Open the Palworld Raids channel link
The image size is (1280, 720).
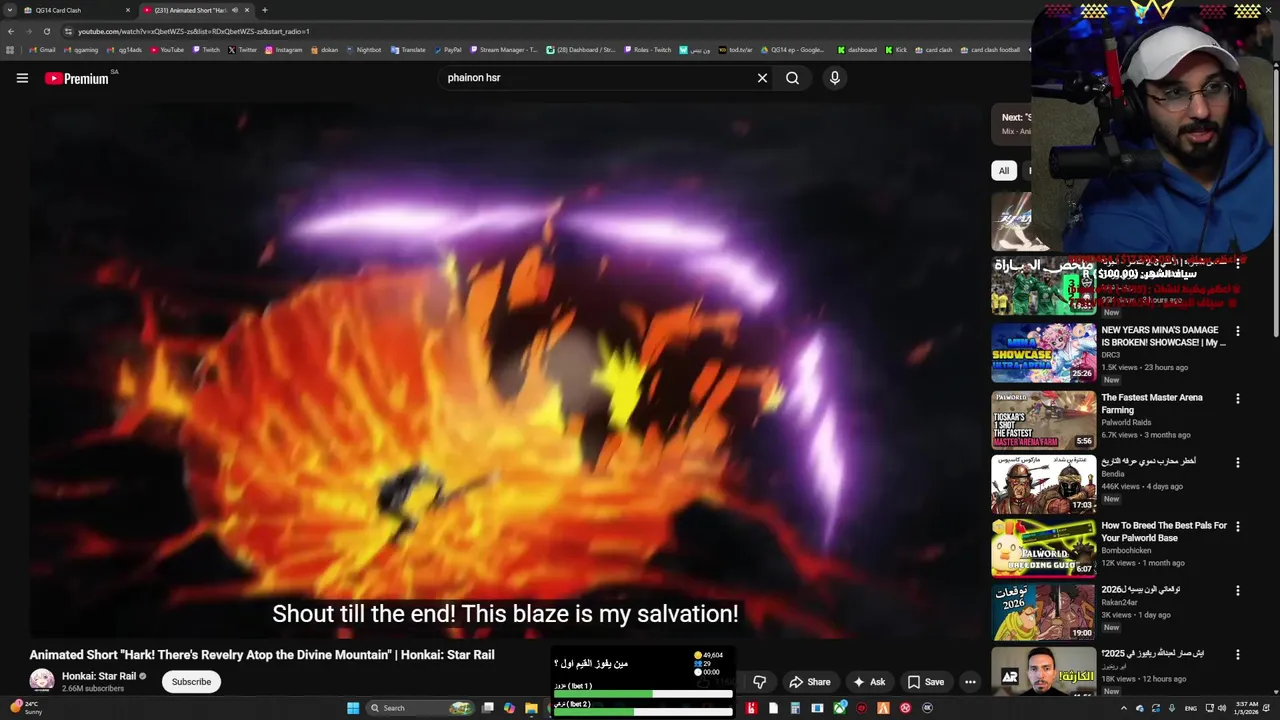pos(1126,422)
